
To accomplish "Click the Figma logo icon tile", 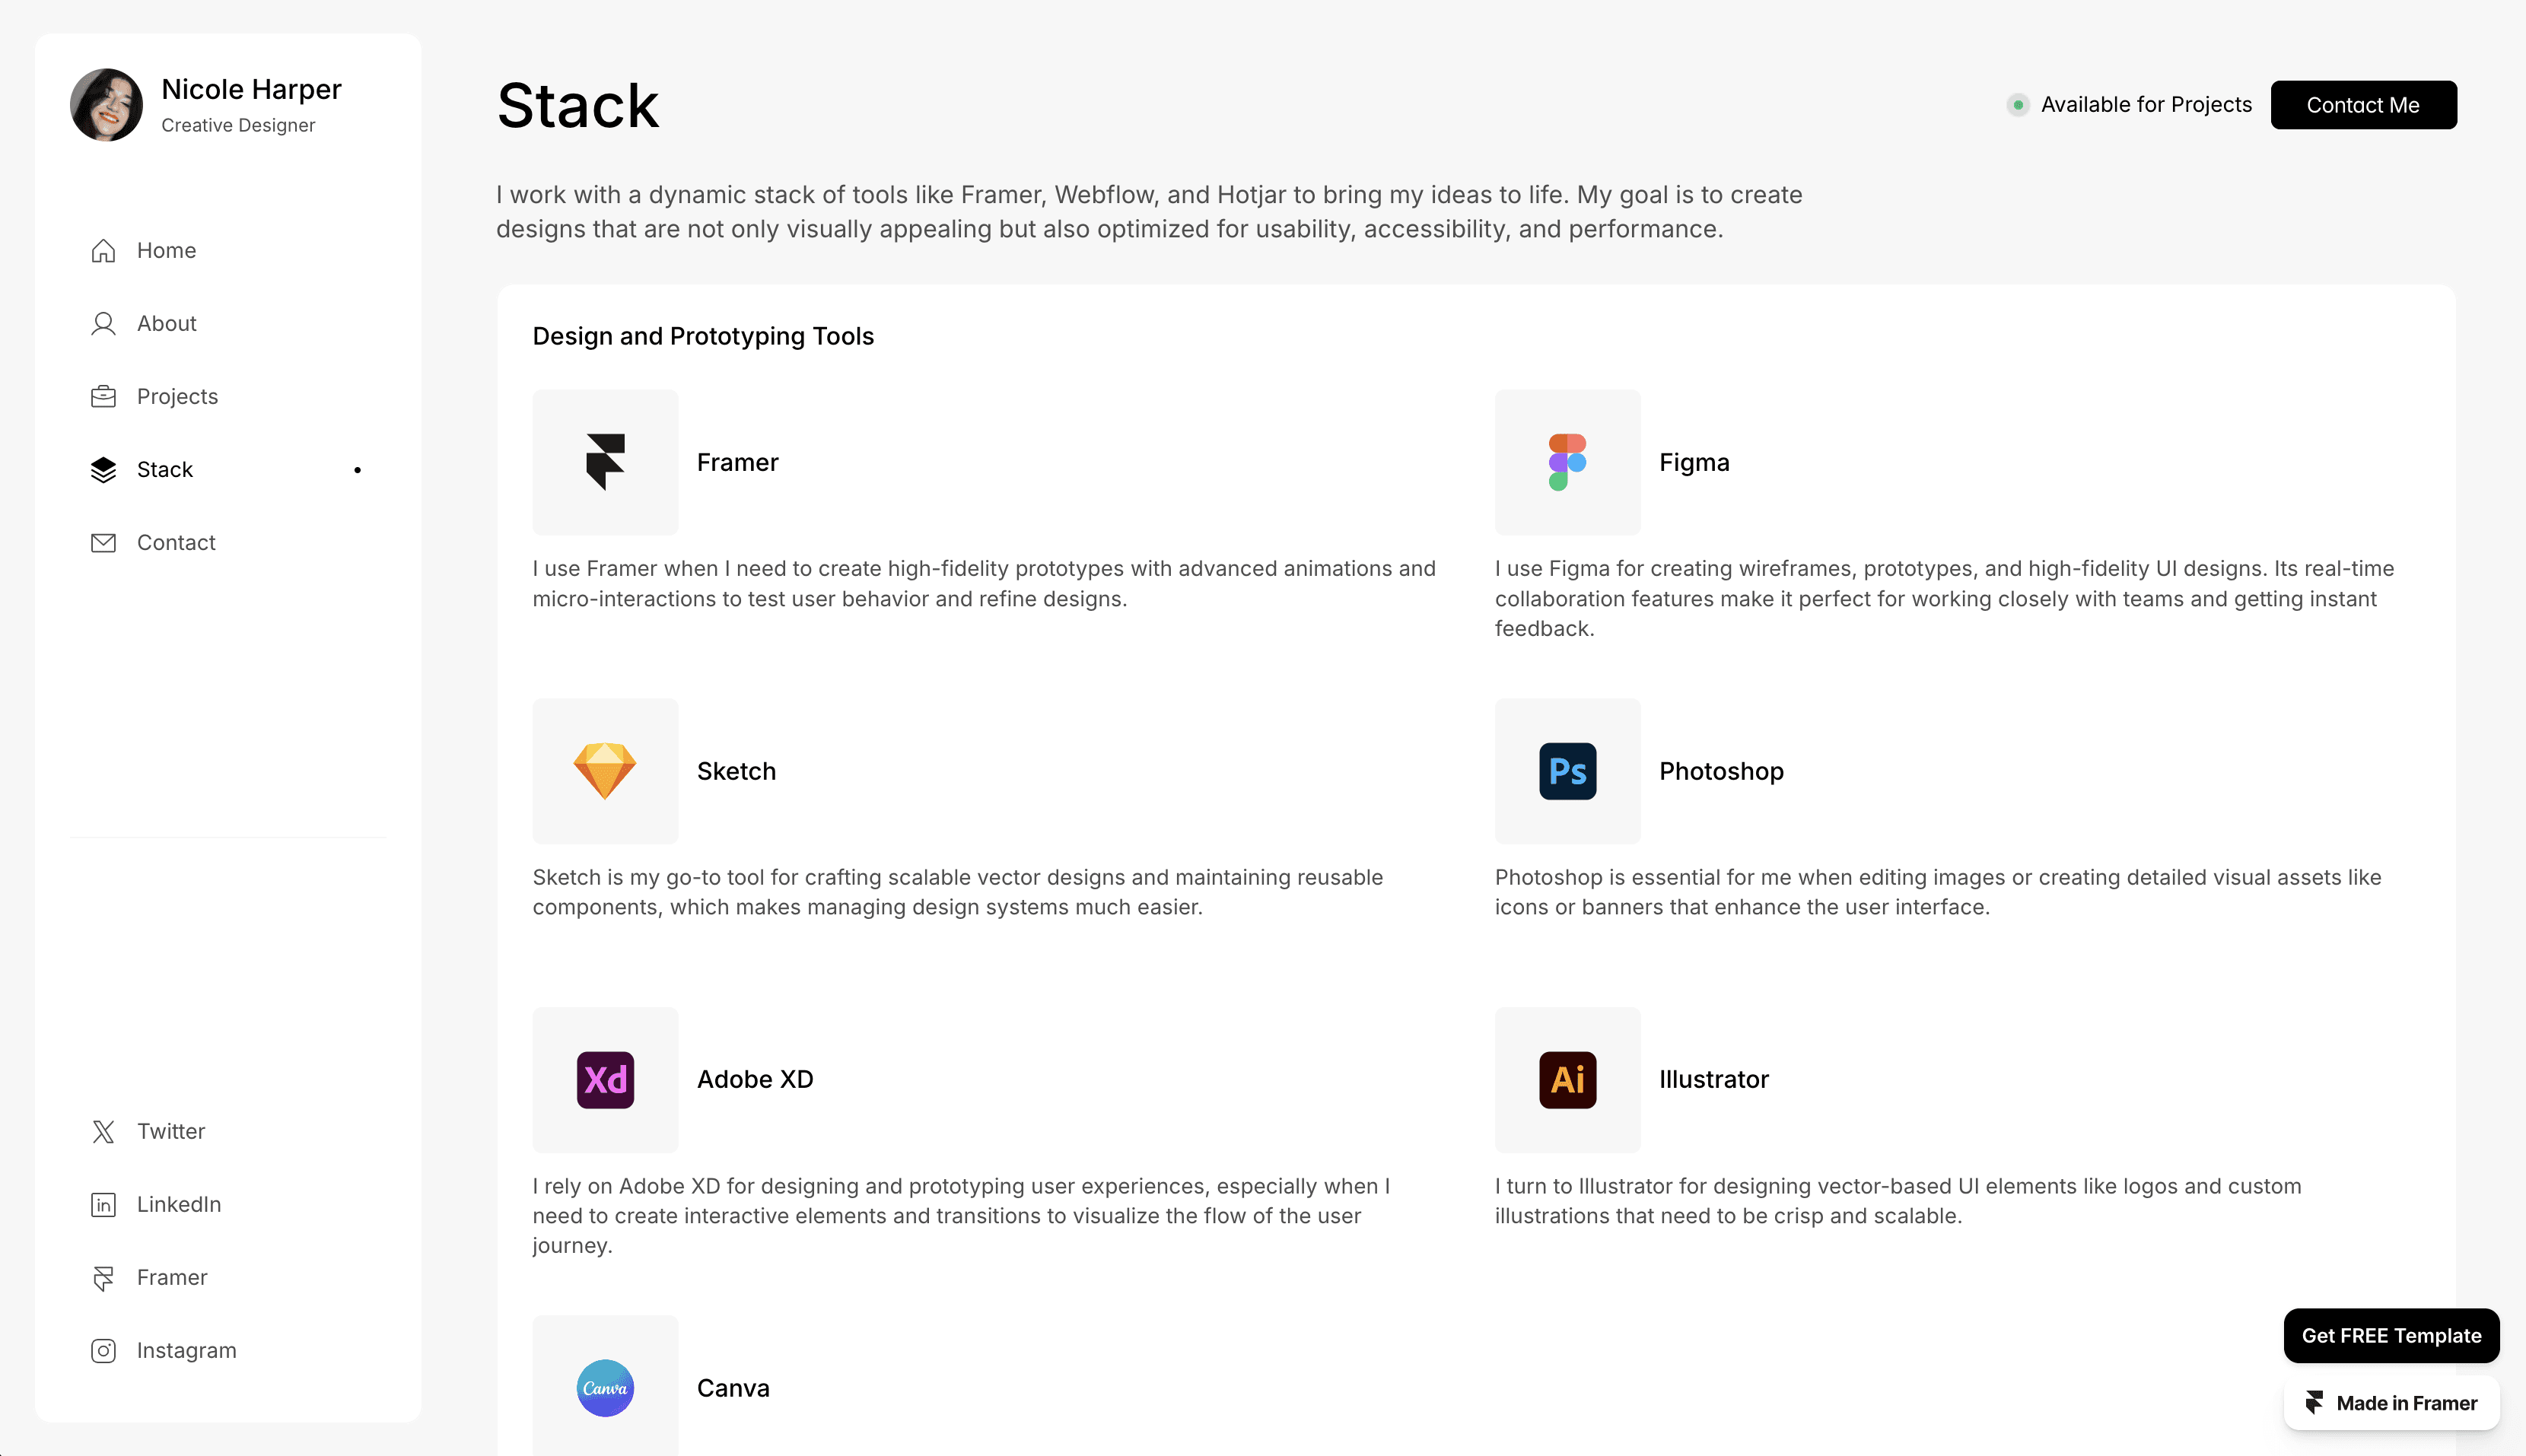I will coord(1567,462).
